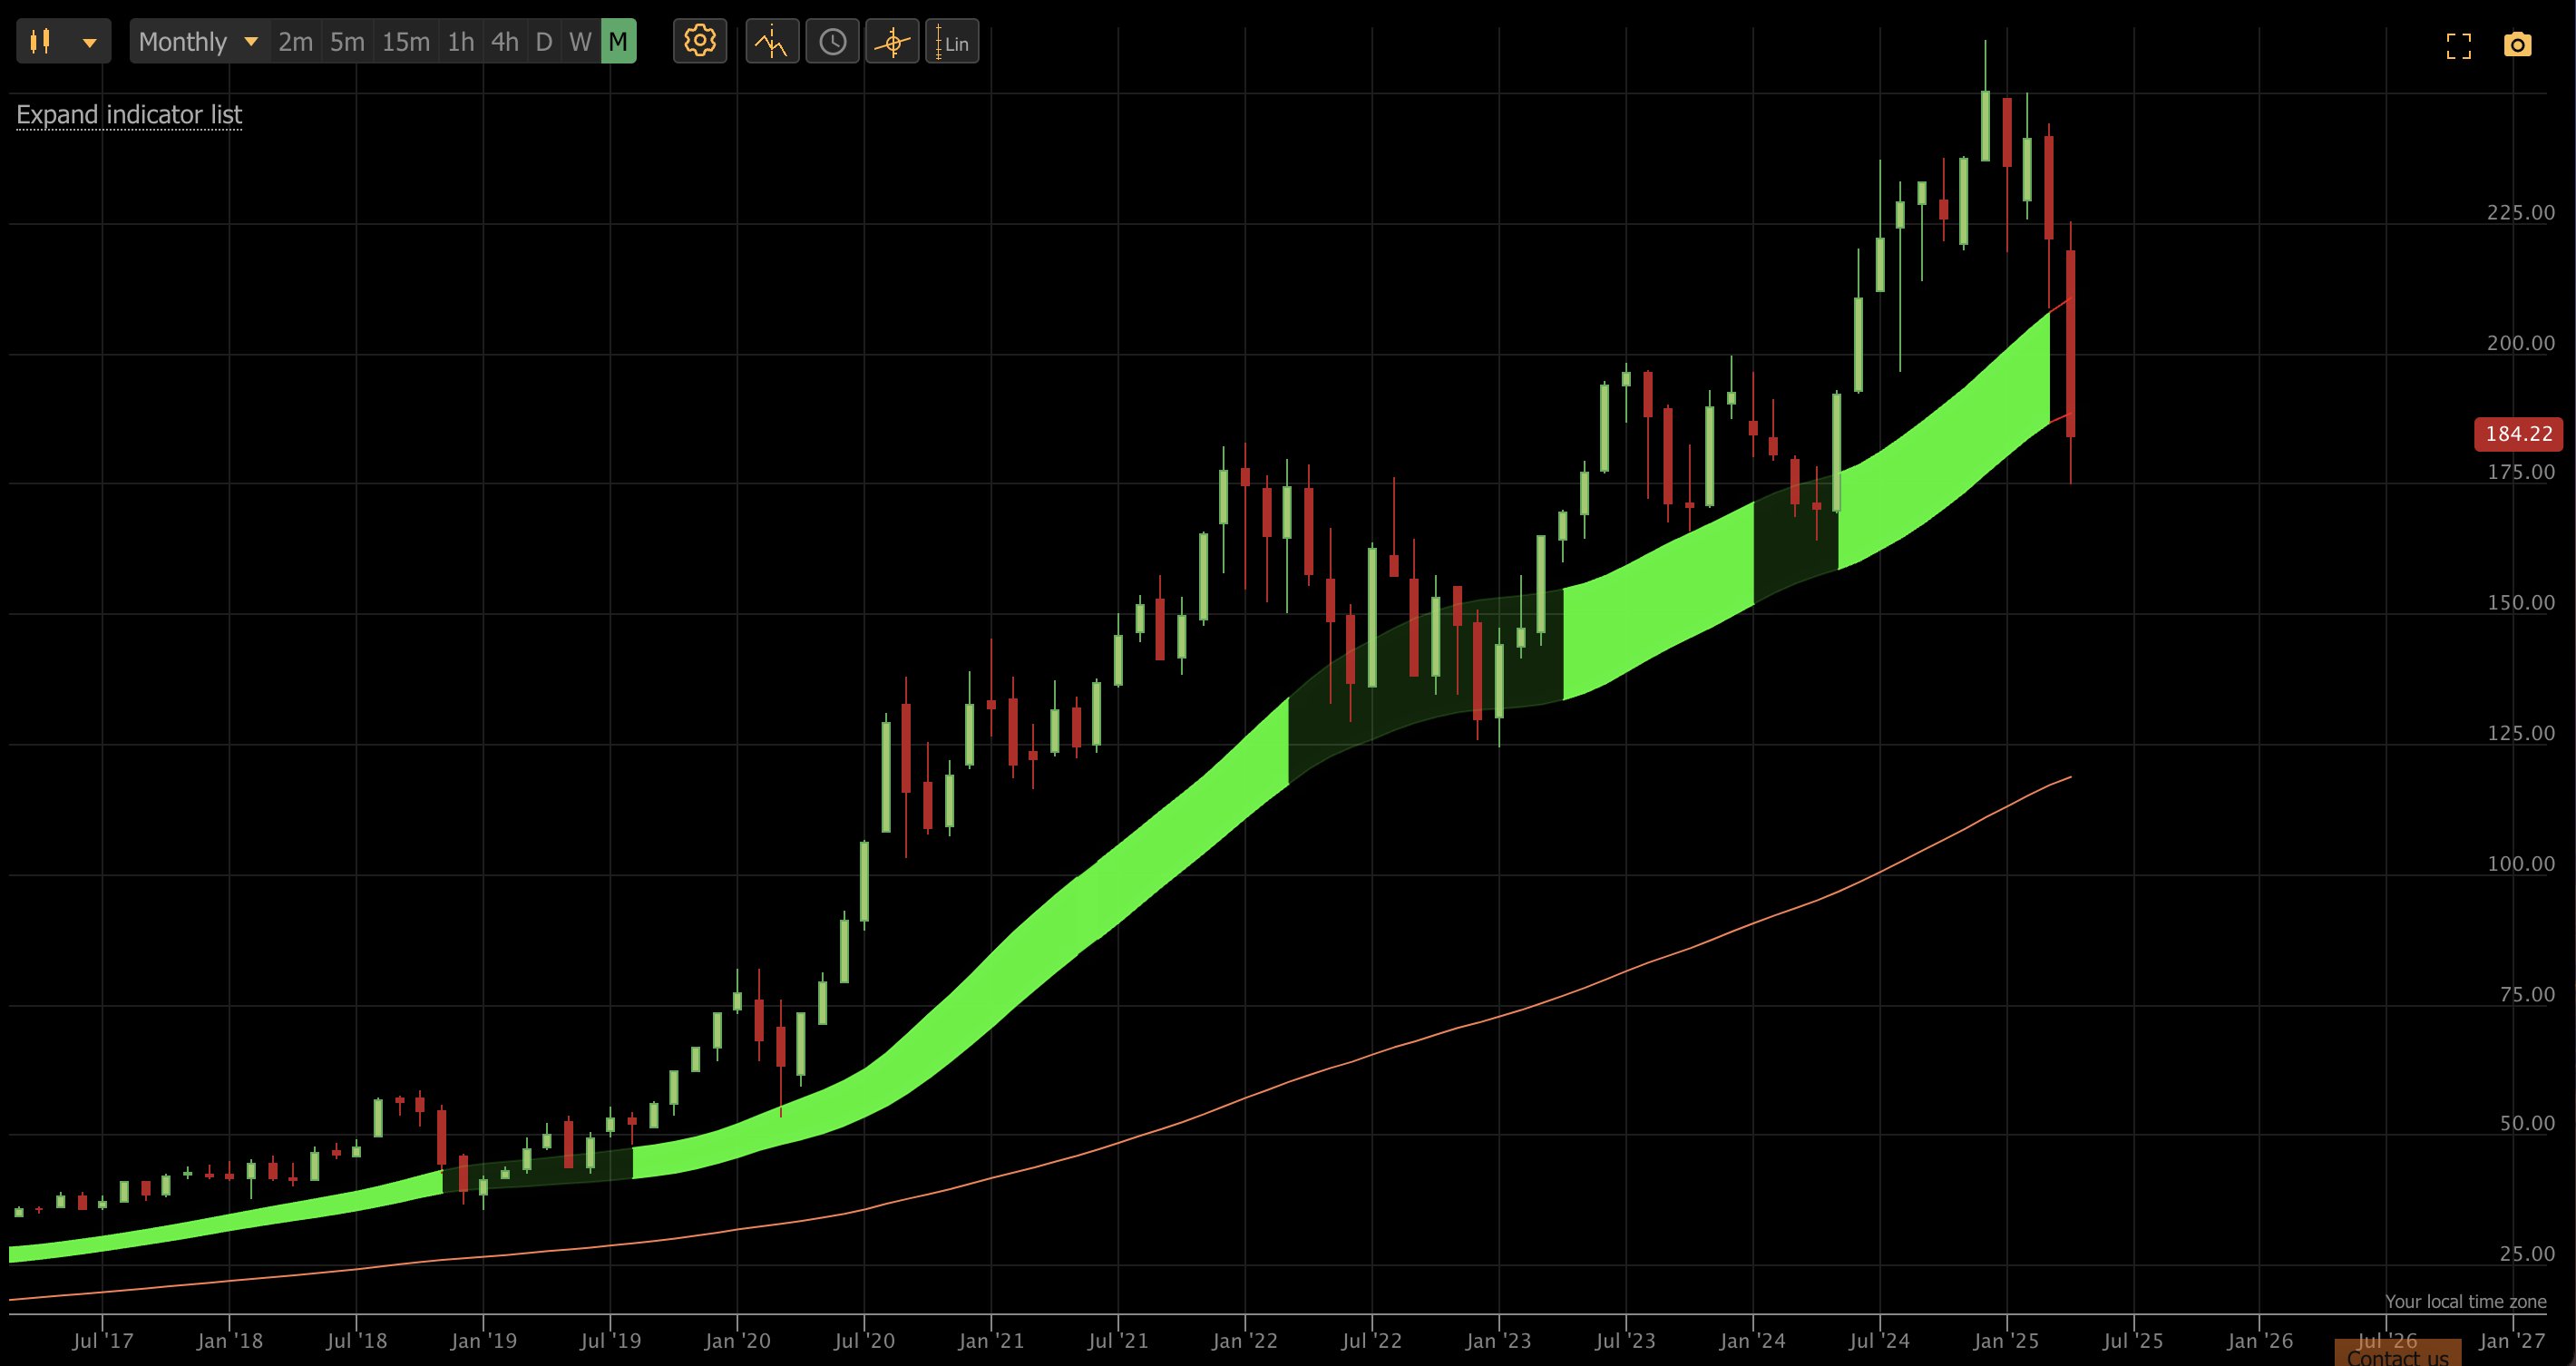
Task: Click the camera screenshot icon
Action: [x=2517, y=45]
